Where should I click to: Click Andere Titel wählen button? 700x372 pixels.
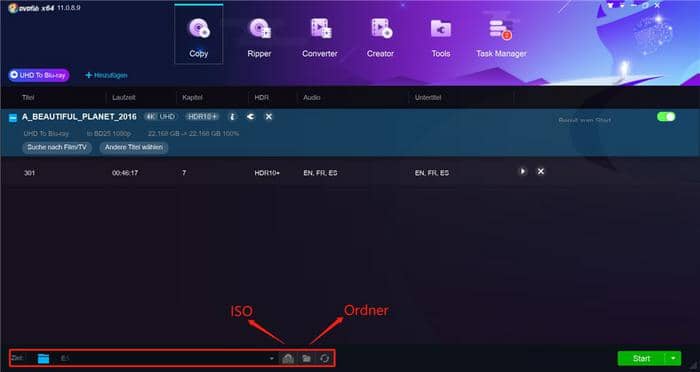pos(134,147)
